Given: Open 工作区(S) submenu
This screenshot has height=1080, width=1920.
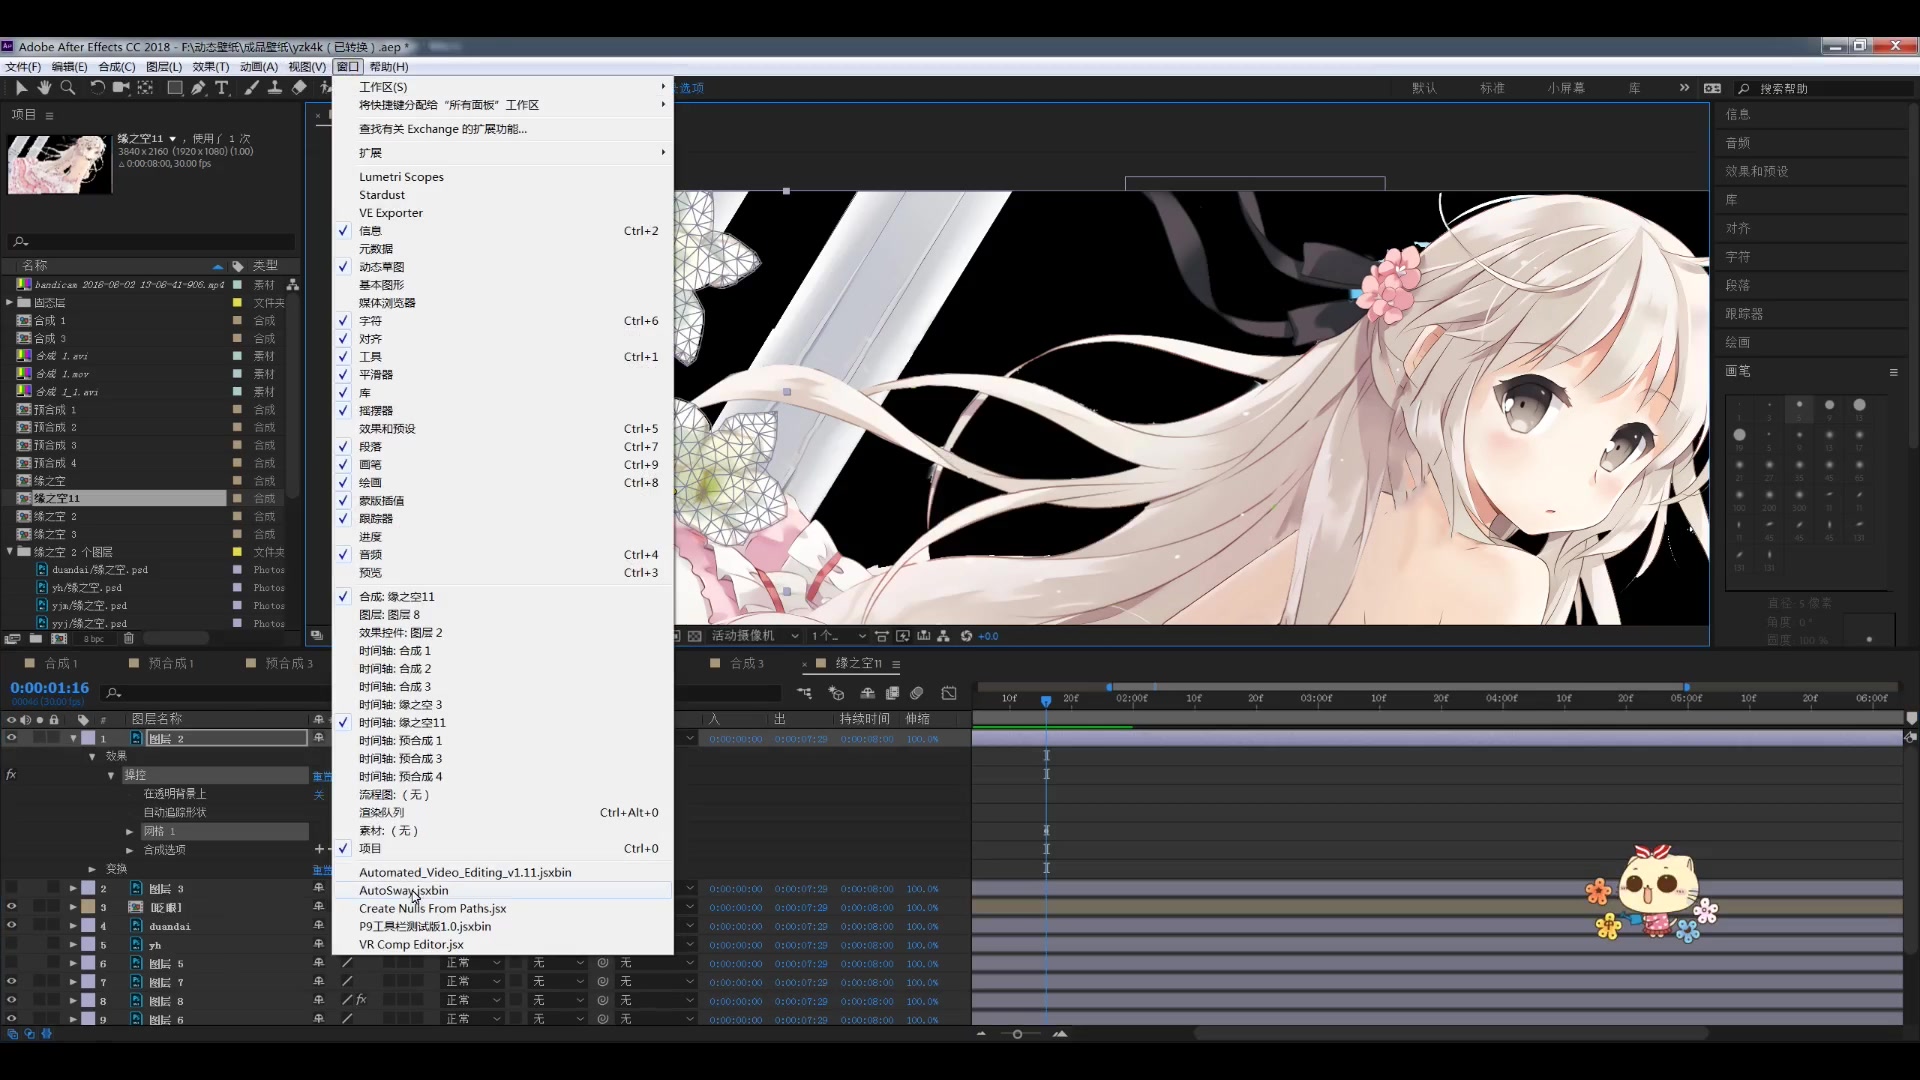Looking at the screenshot, I should coord(503,87).
